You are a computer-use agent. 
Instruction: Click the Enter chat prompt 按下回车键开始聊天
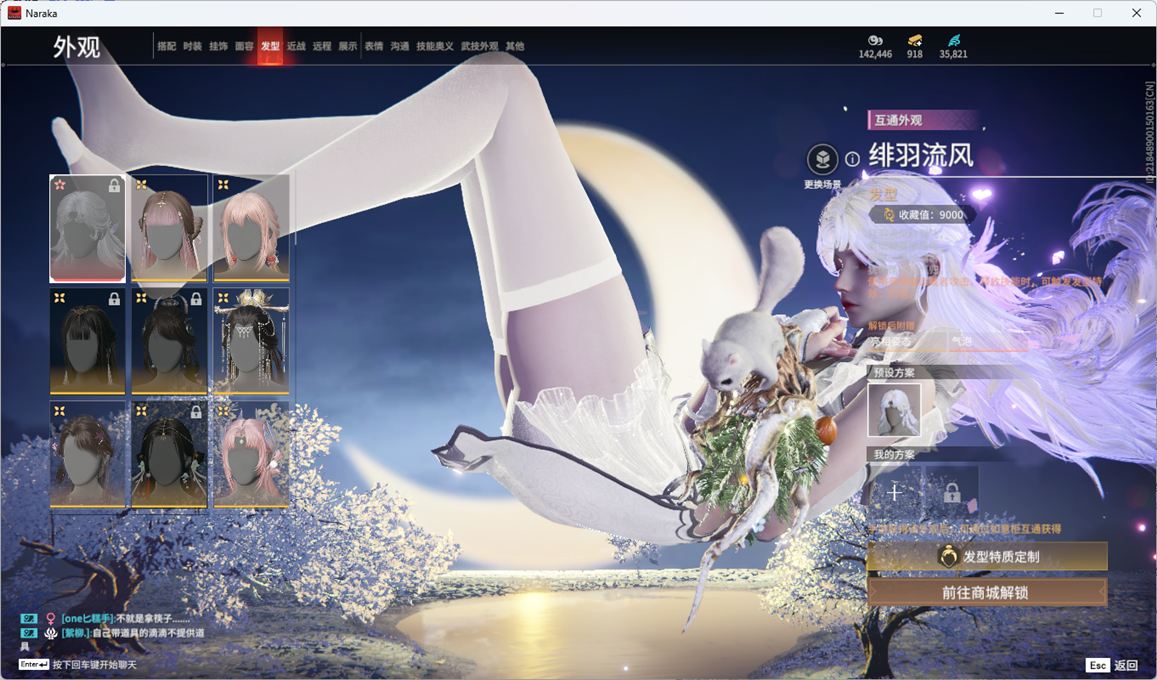point(94,665)
